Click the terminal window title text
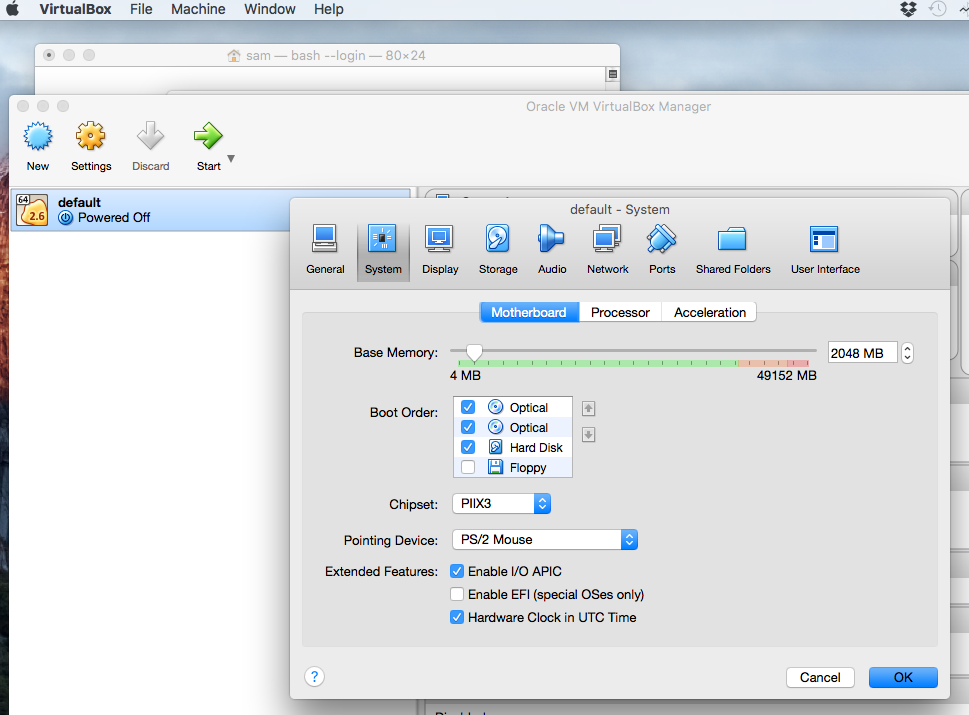Viewport: 969px width, 715px height. click(336, 56)
